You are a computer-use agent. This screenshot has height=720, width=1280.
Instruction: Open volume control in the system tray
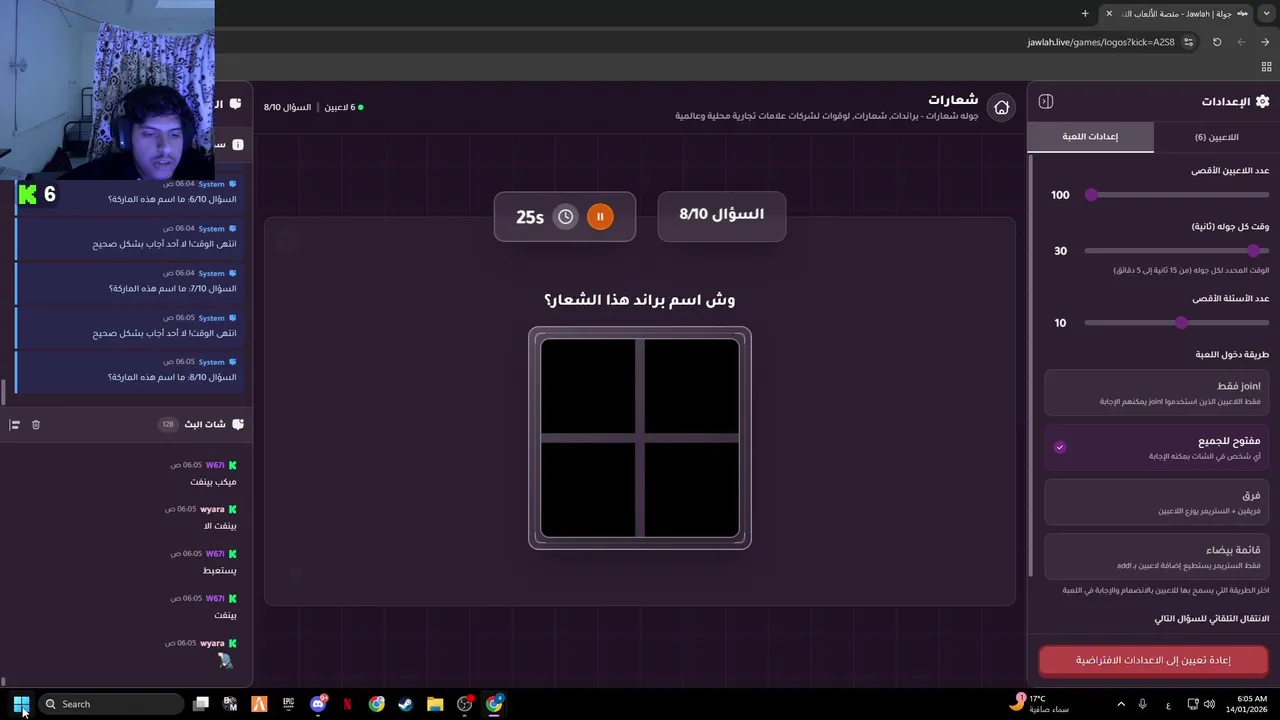coord(1209,704)
